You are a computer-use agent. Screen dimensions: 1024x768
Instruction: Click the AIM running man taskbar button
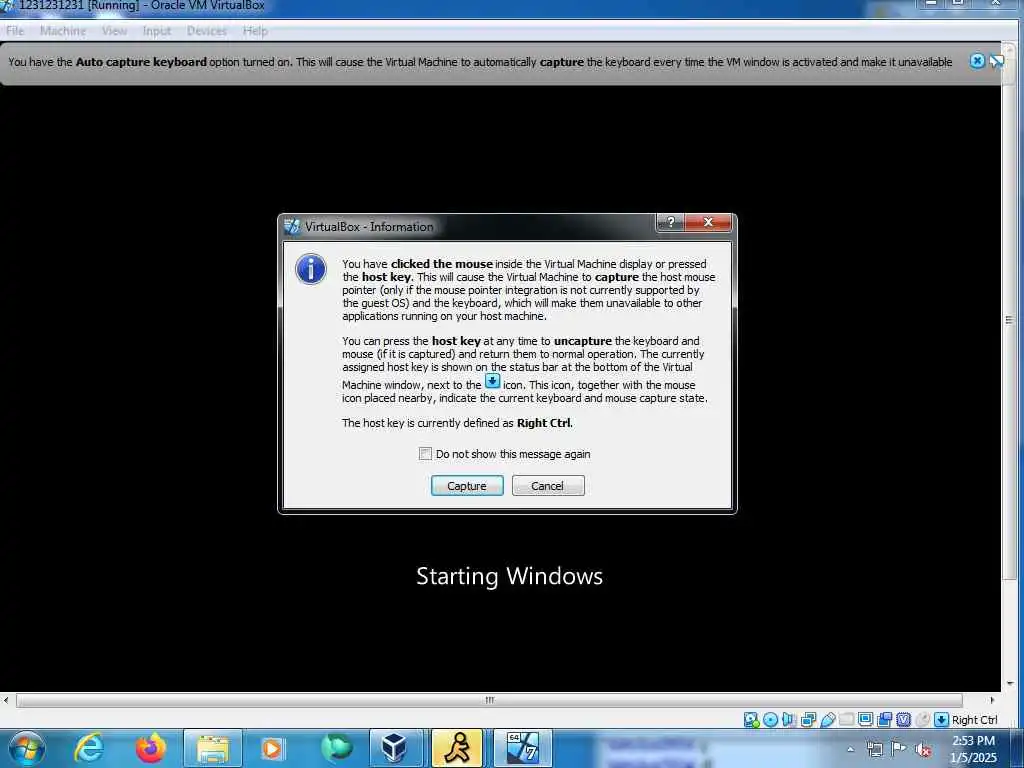pyautogui.click(x=457, y=748)
